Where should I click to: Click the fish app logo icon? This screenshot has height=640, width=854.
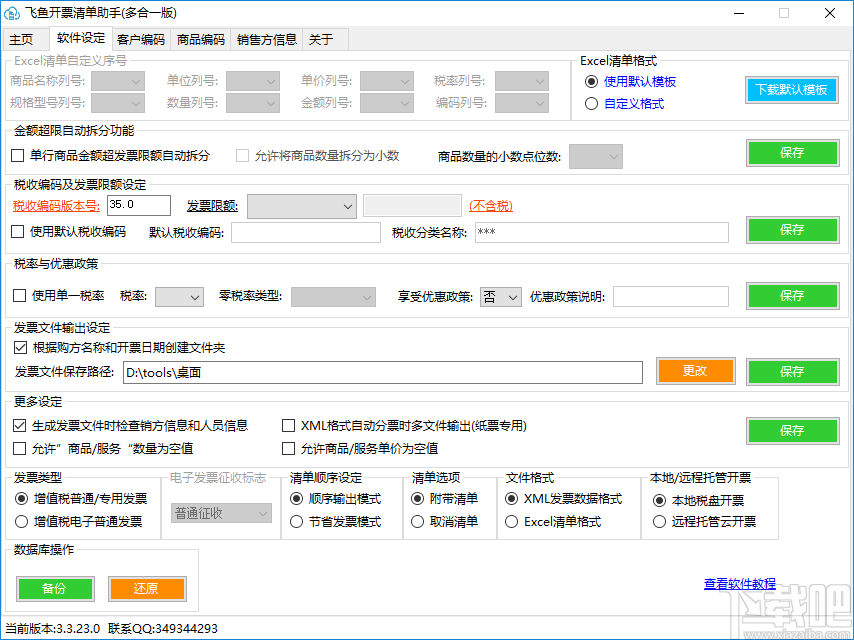click(16, 12)
